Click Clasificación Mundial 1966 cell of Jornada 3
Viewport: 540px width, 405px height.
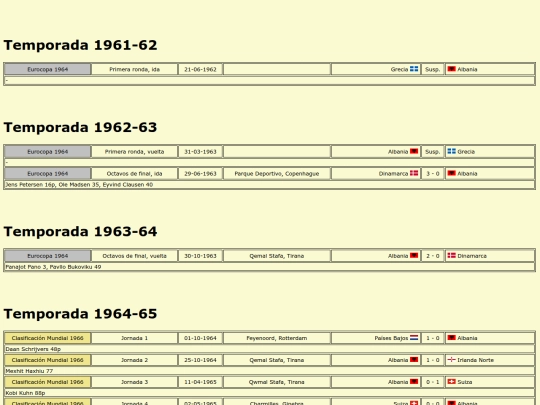click(x=48, y=382)
